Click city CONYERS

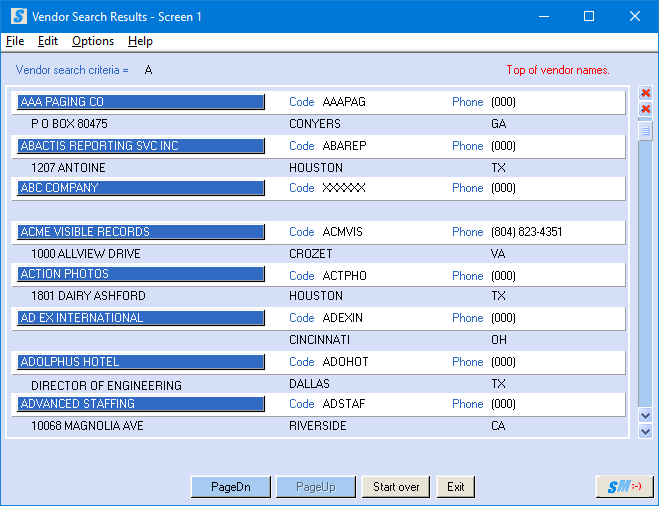tap(315, 124)
